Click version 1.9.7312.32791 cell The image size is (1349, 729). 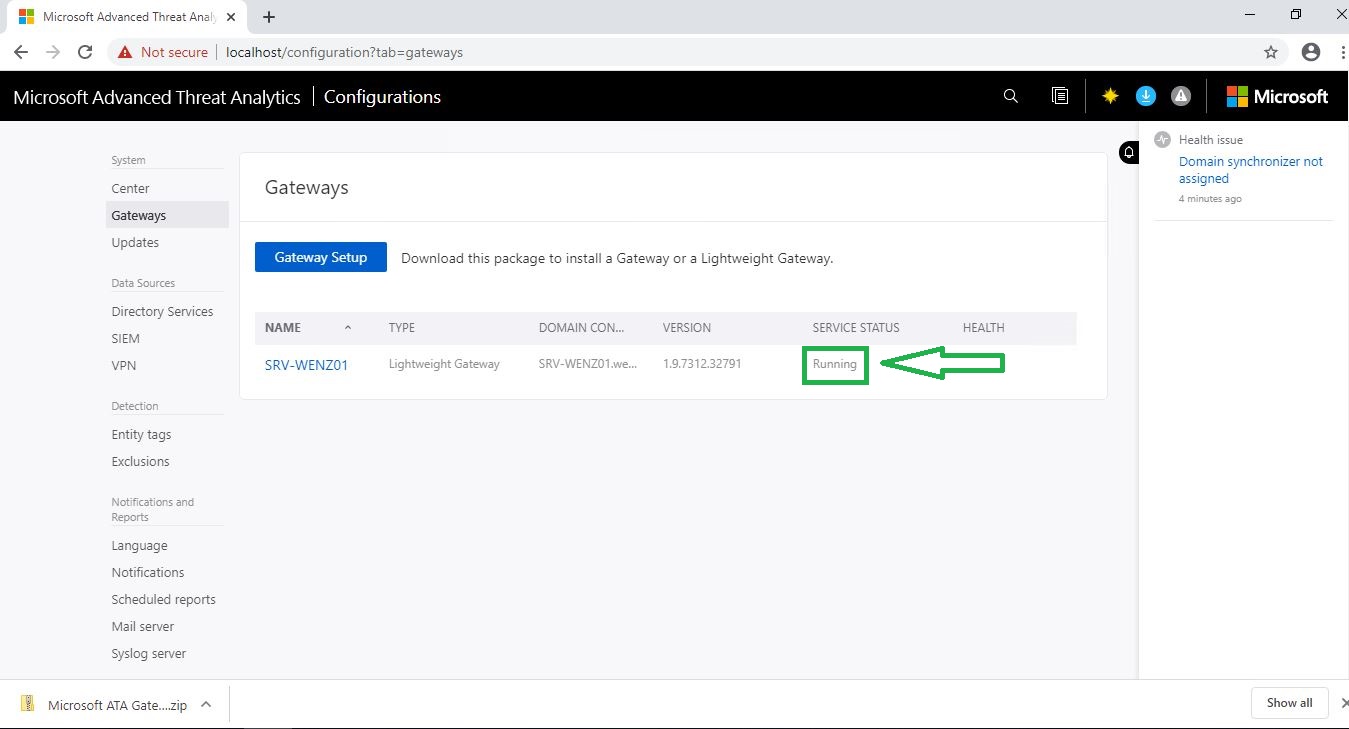pos(702,364)
